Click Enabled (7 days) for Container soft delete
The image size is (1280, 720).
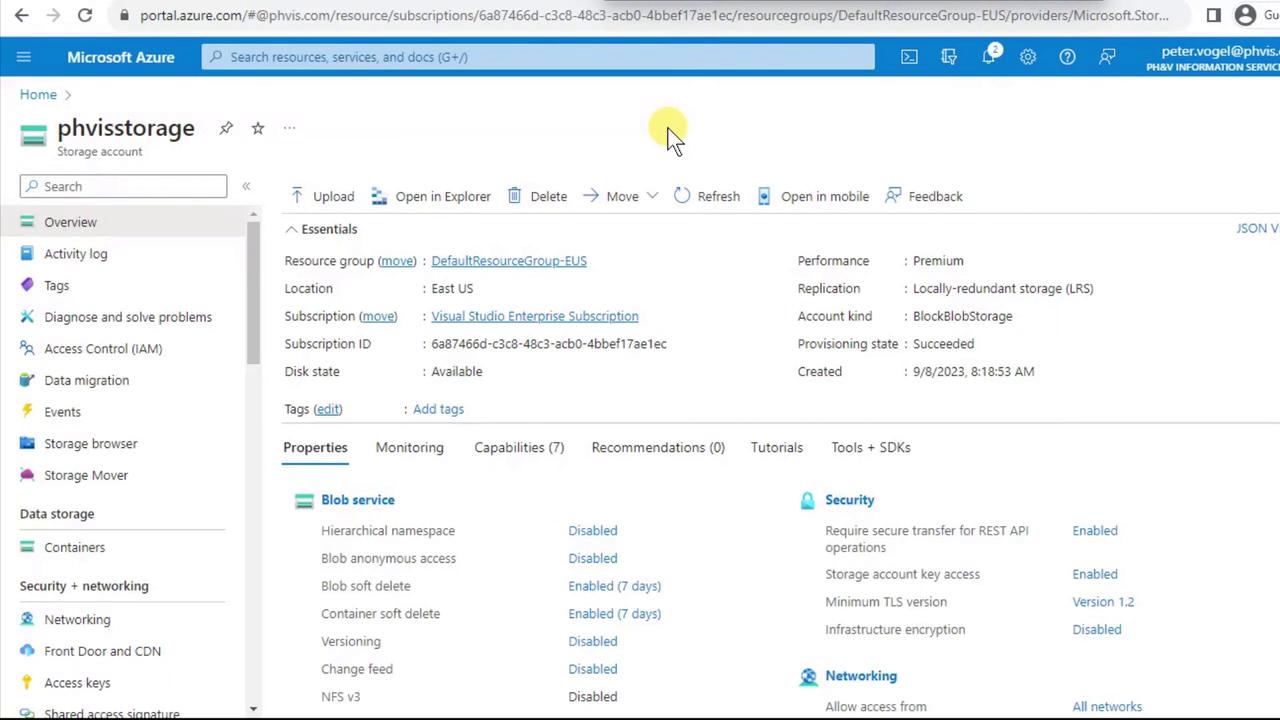[x=615, y=614]
